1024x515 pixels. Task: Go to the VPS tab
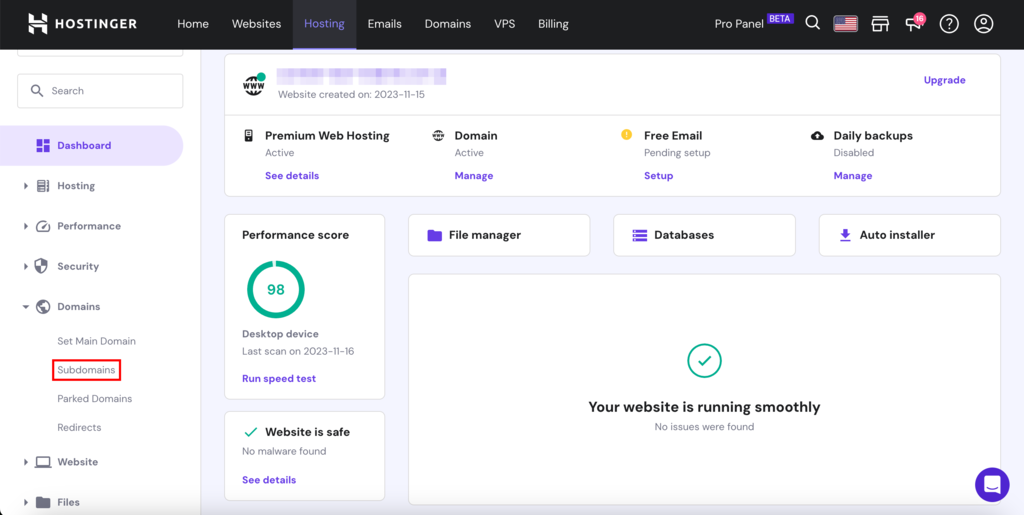pos(505,24)
